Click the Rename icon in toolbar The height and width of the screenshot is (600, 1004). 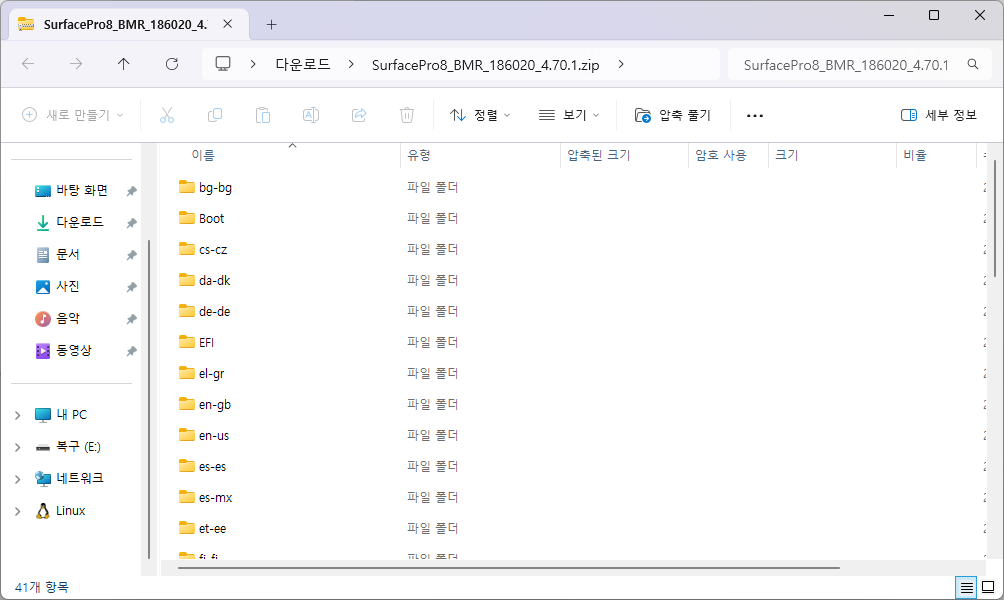point(311,115)
